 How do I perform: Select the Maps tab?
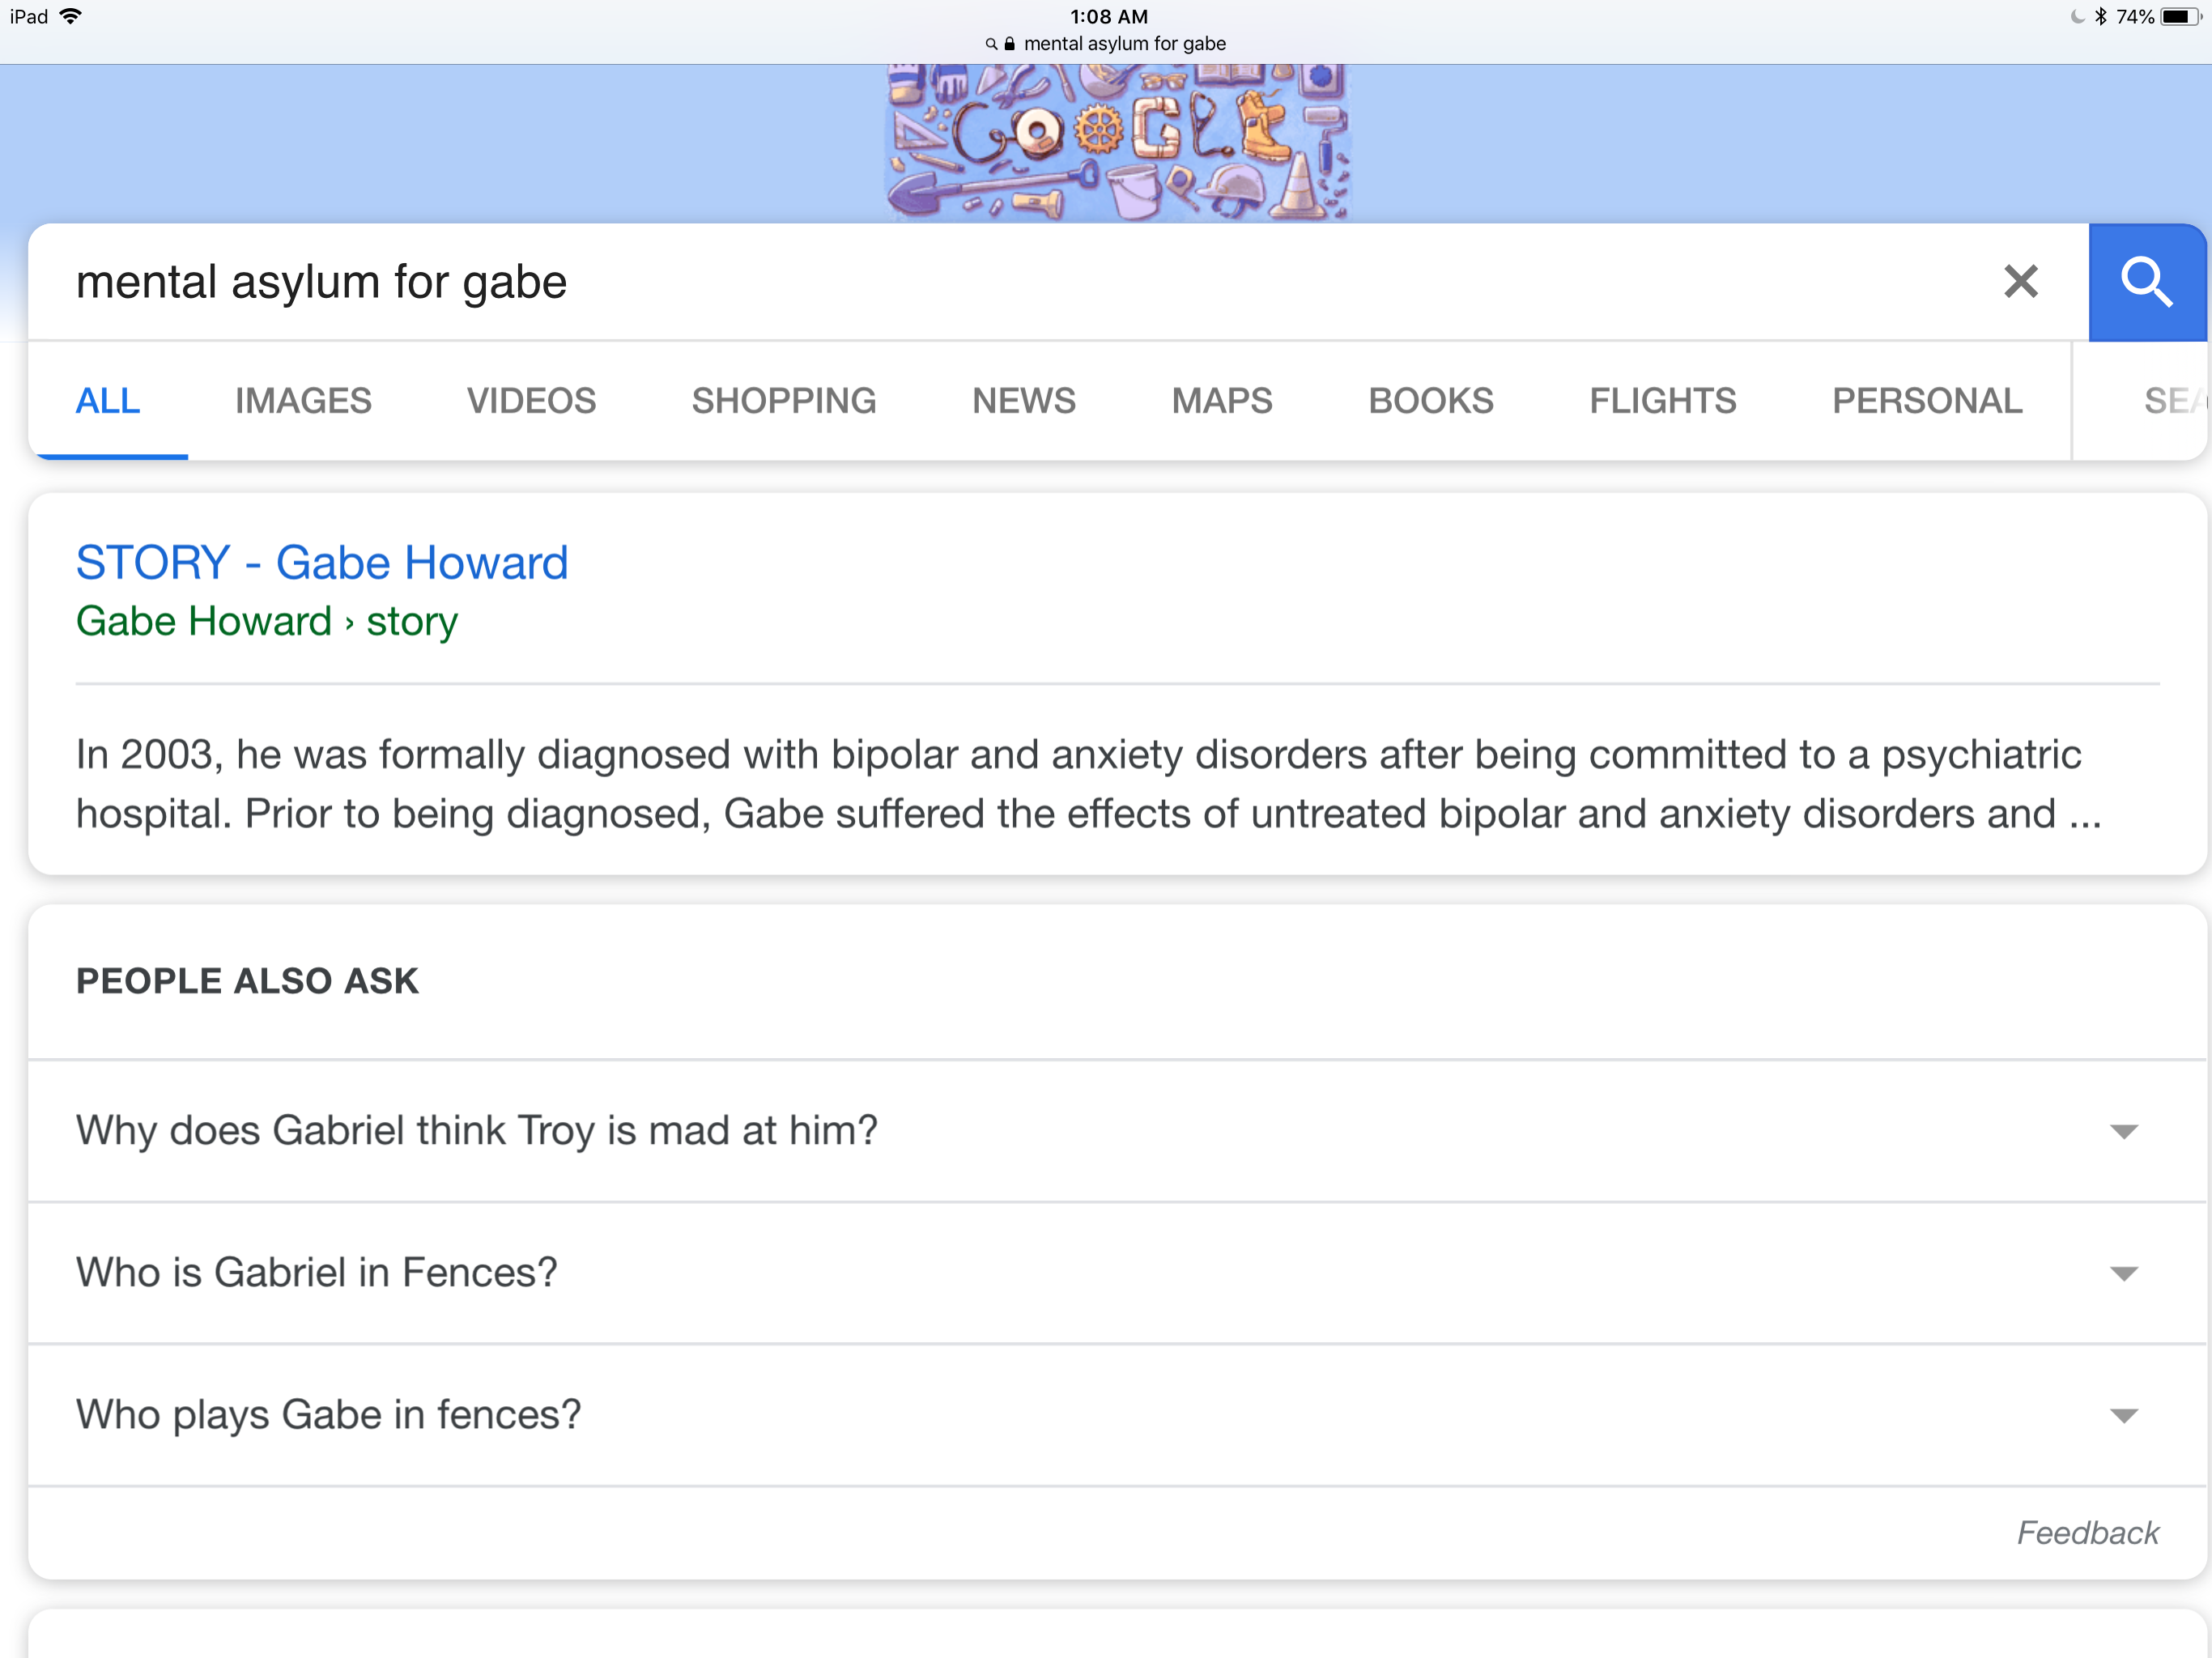(1221, 401)
